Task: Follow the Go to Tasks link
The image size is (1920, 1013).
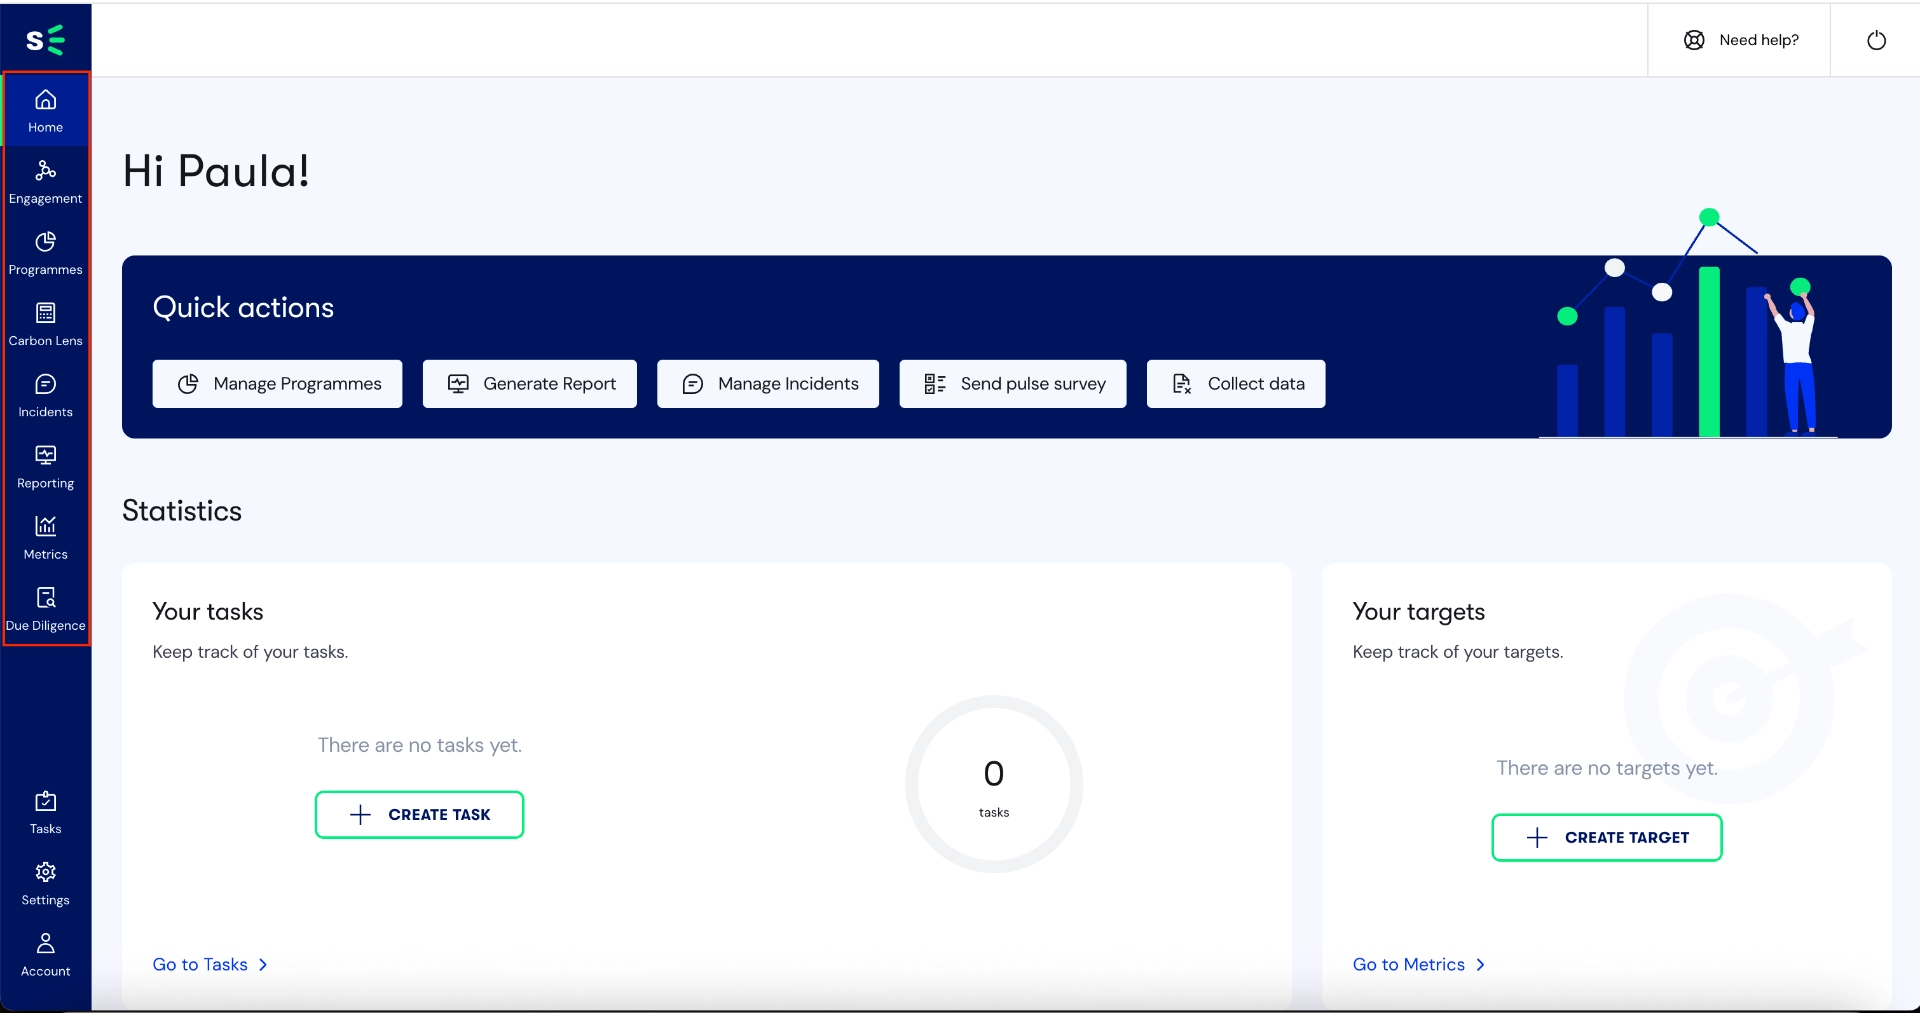Action: pos(210,964)
